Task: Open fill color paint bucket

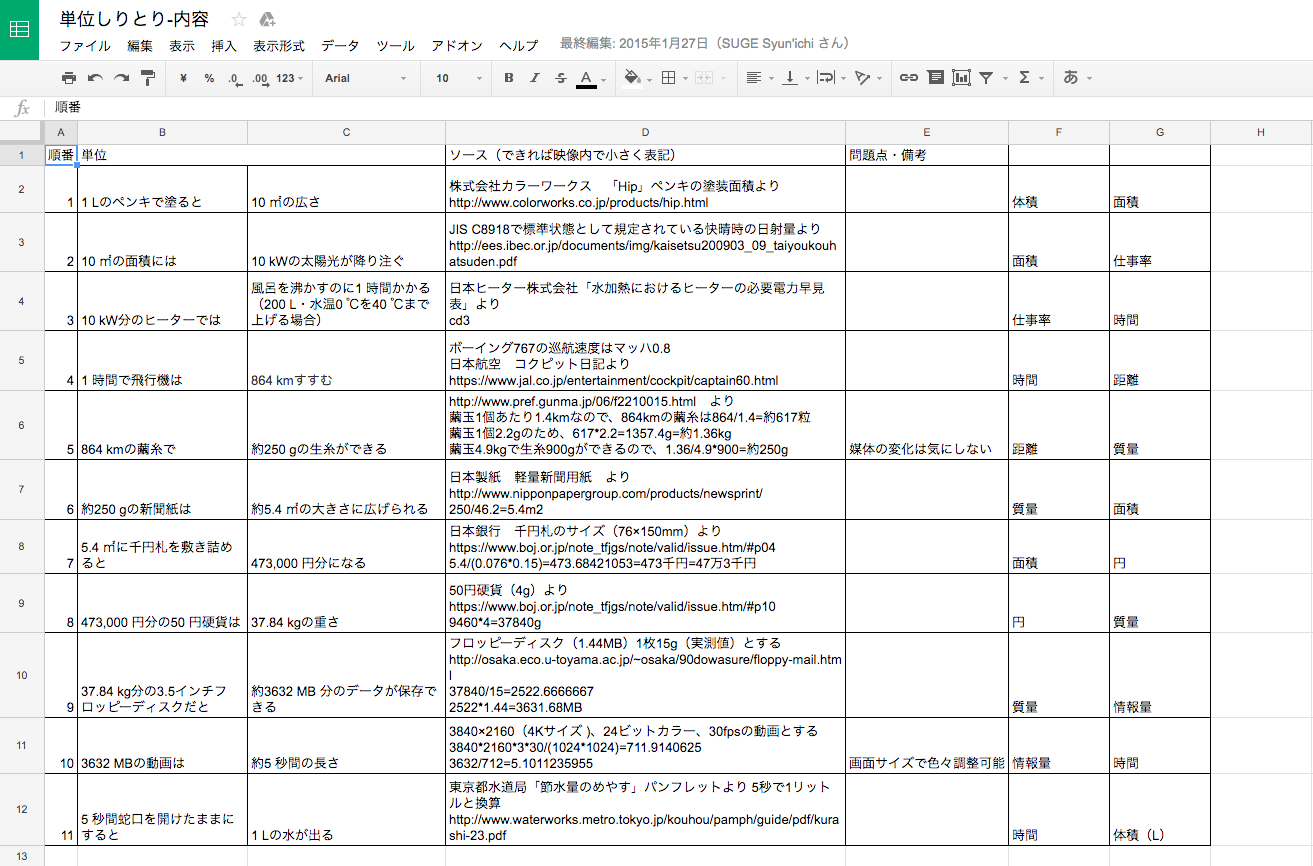Action: (x=636, y=78)
